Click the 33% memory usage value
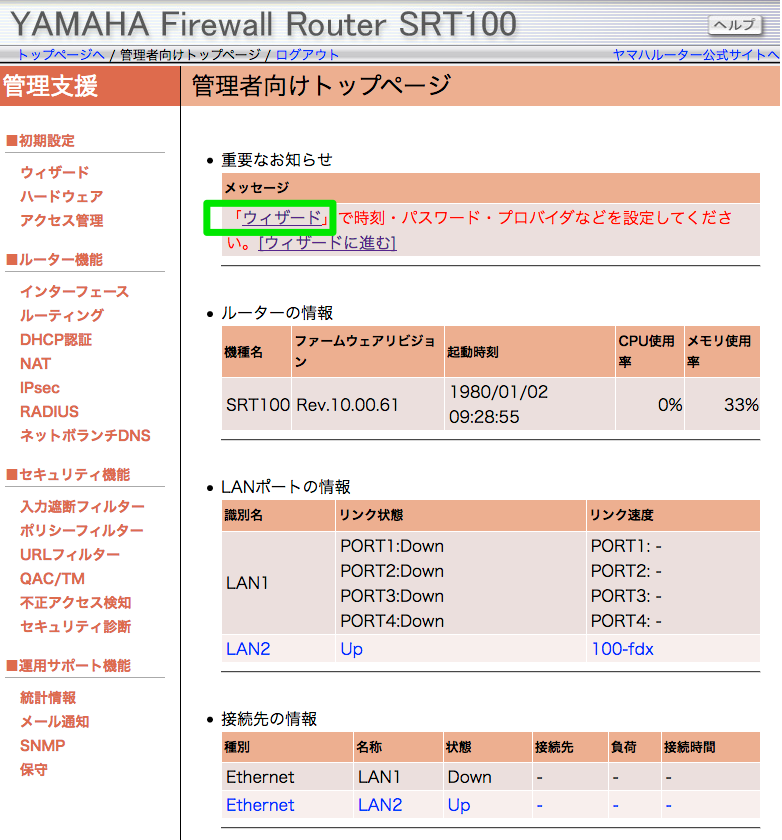This screenshot has height=840, width=782. pos(741,405)
